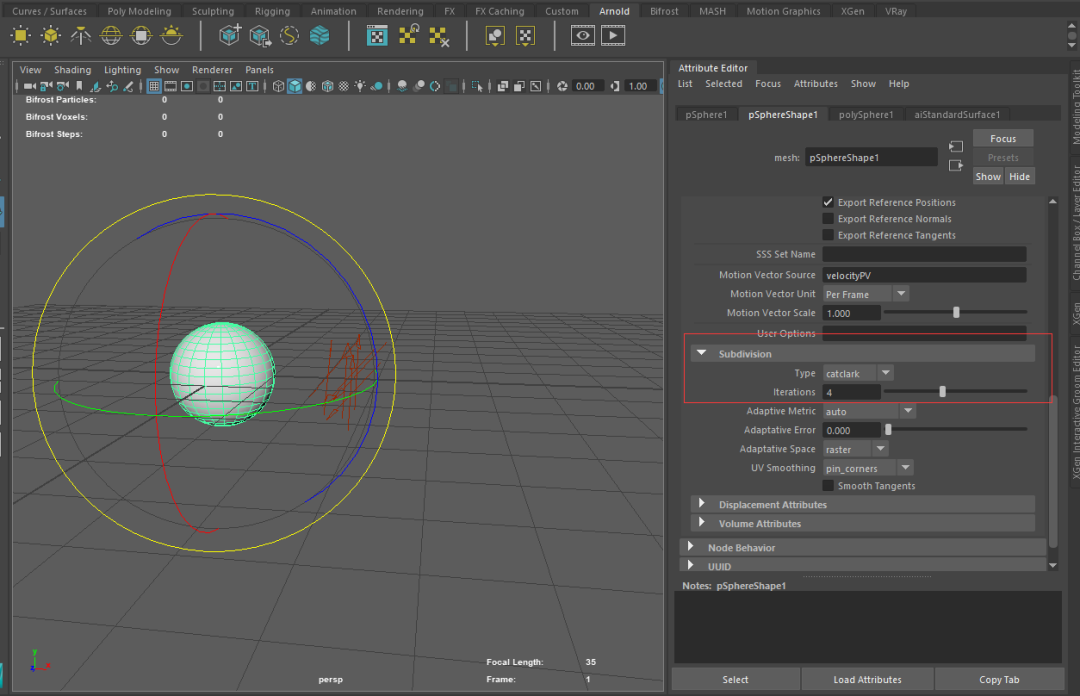Click the Subdivision Iterations slider handle
The width and height of the screenshot is (1080, 696).
point(942,392)
